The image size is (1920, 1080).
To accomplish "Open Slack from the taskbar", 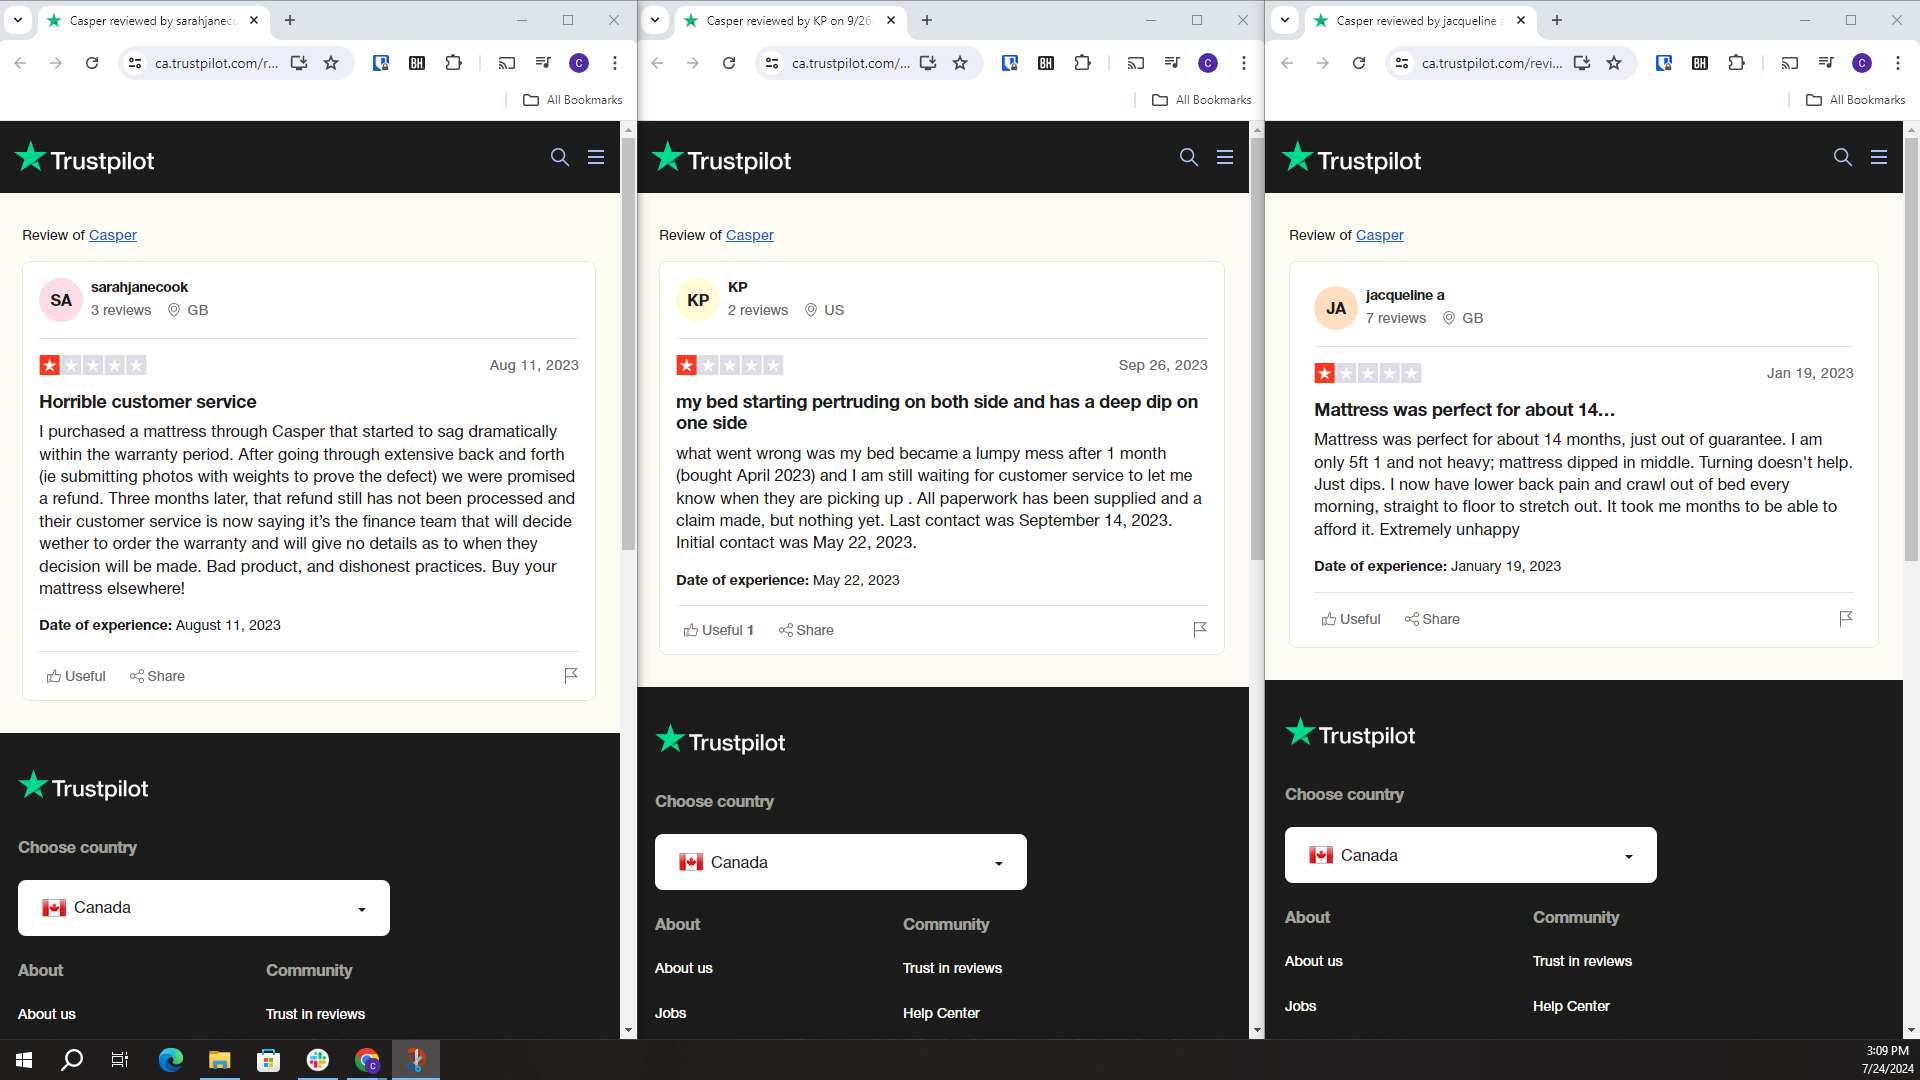I will [318, 1060].
